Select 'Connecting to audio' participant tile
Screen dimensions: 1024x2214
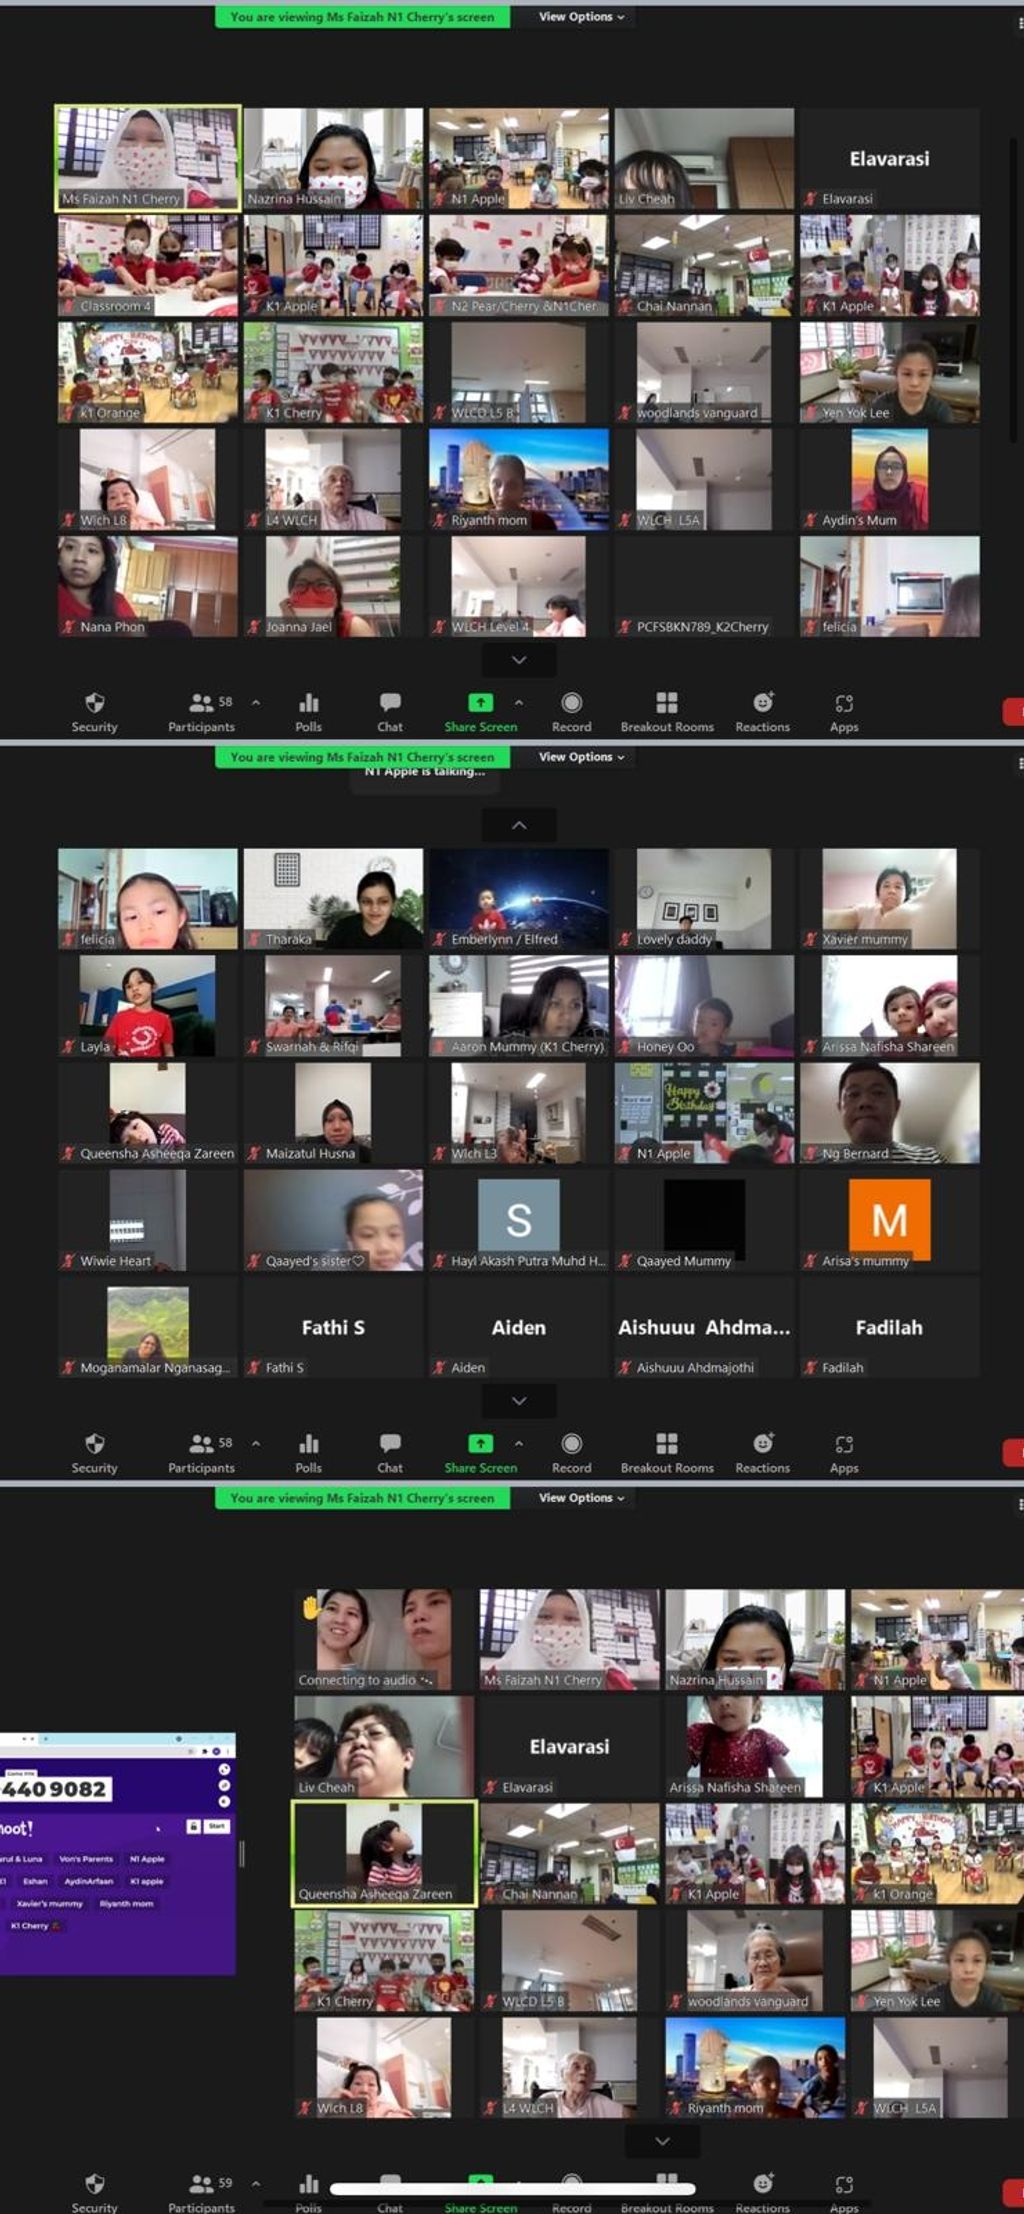point(384,1639)
